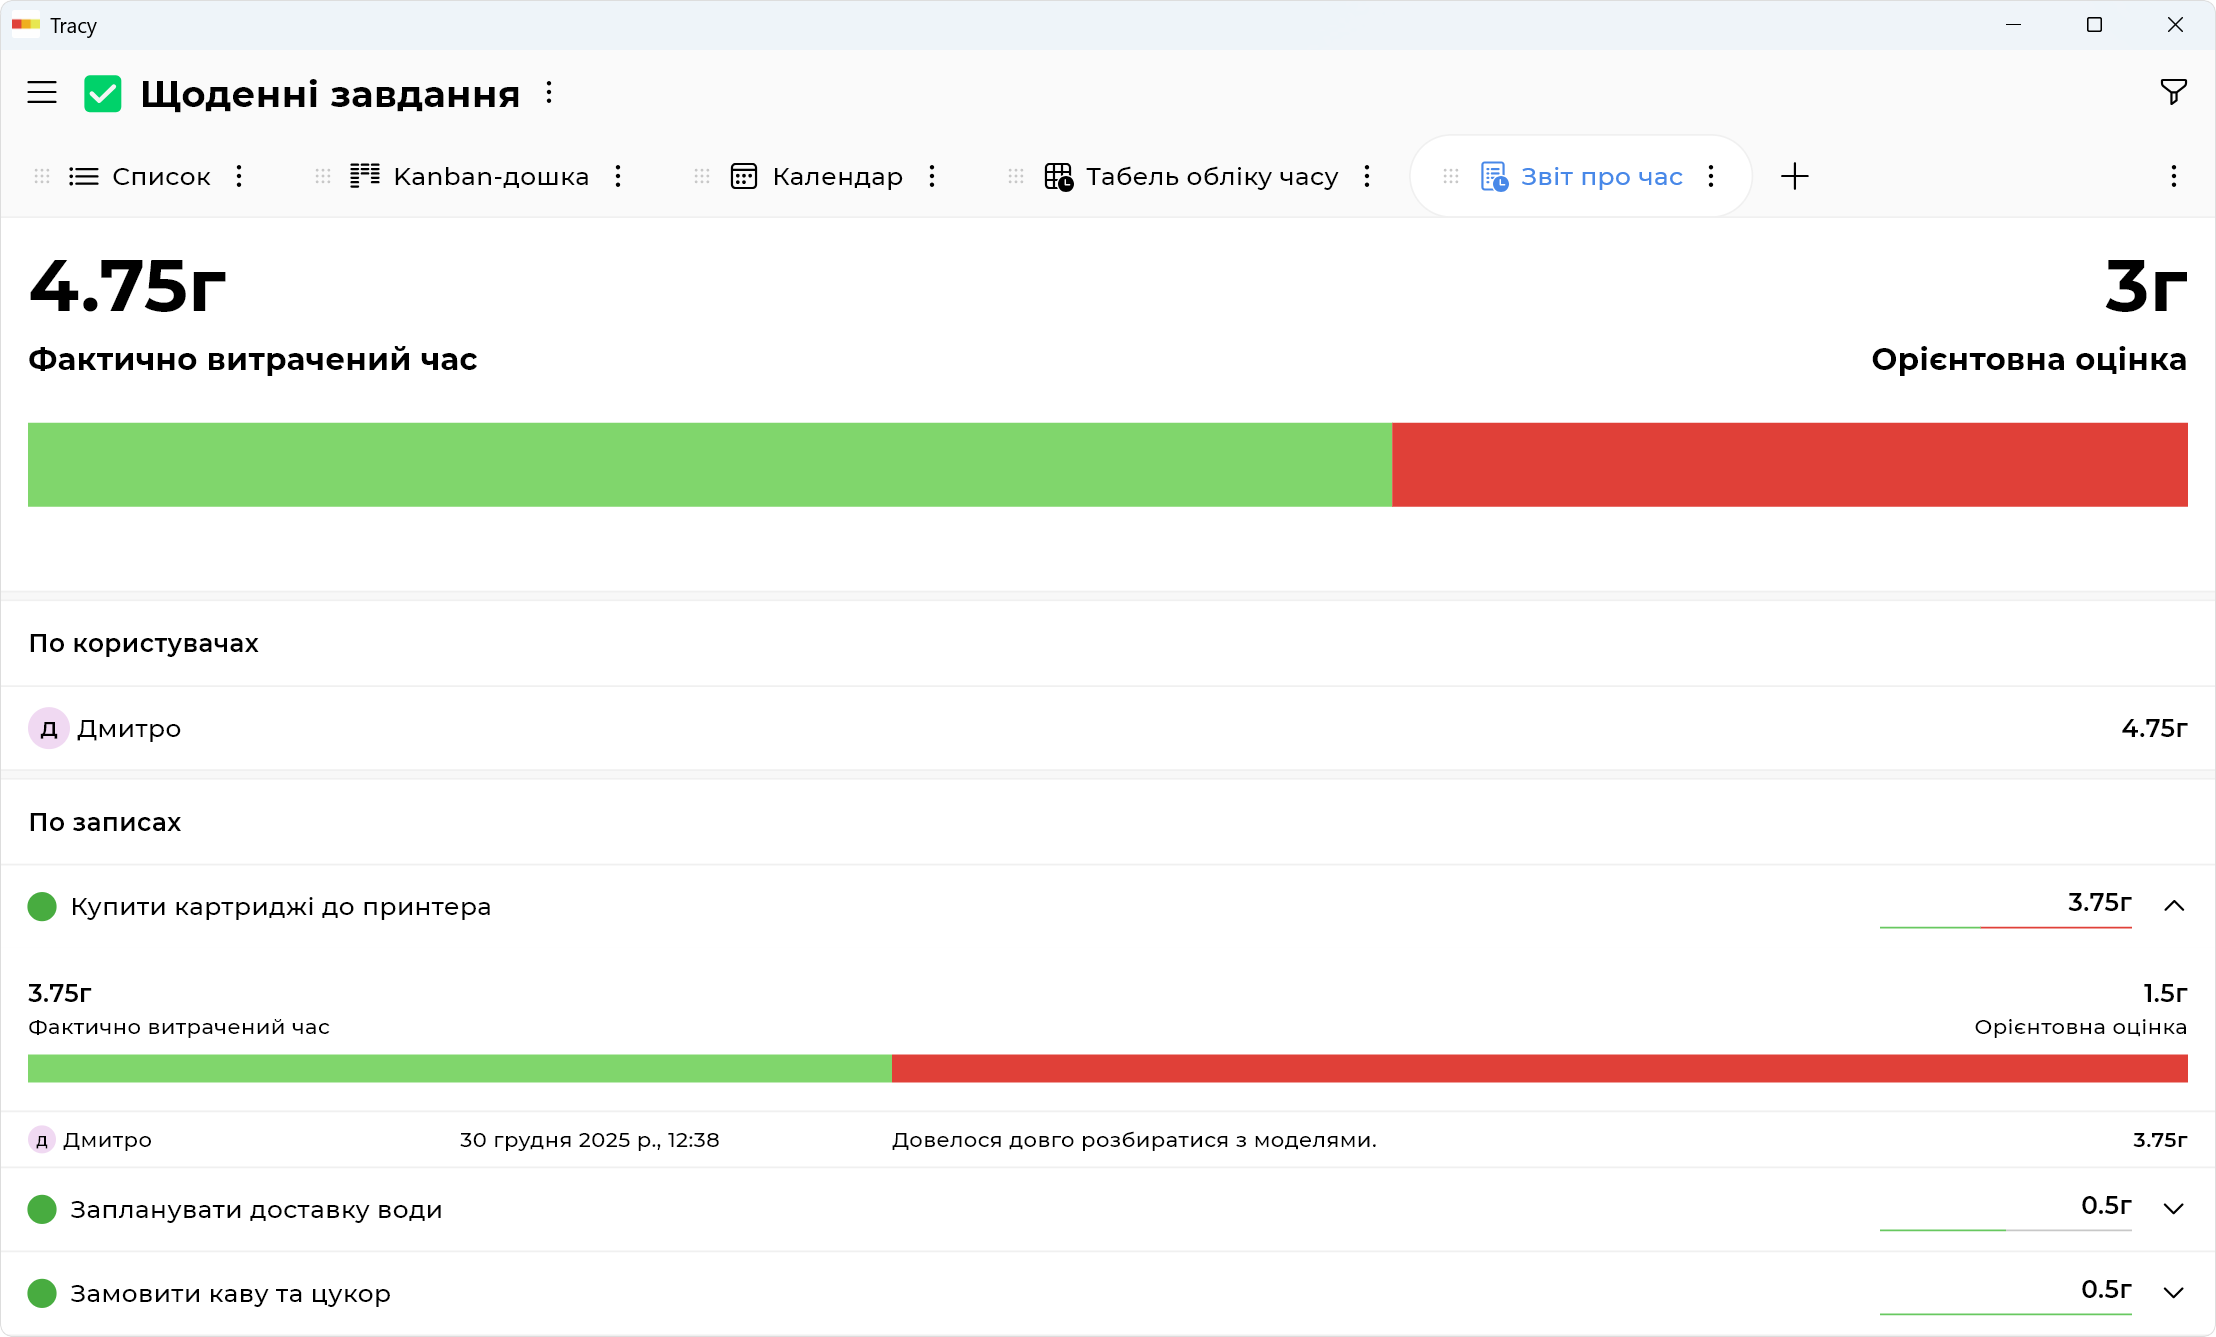Open the Замовити каву та цукор task title
Screen dimensions: 2216x1337
[x=230, y=1294]
